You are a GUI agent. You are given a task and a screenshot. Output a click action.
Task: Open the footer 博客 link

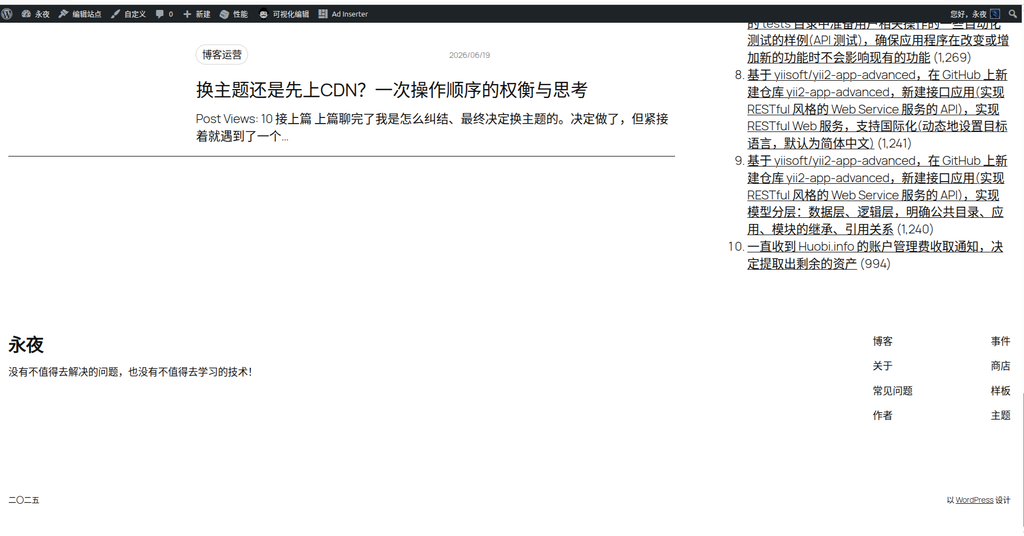882,341
